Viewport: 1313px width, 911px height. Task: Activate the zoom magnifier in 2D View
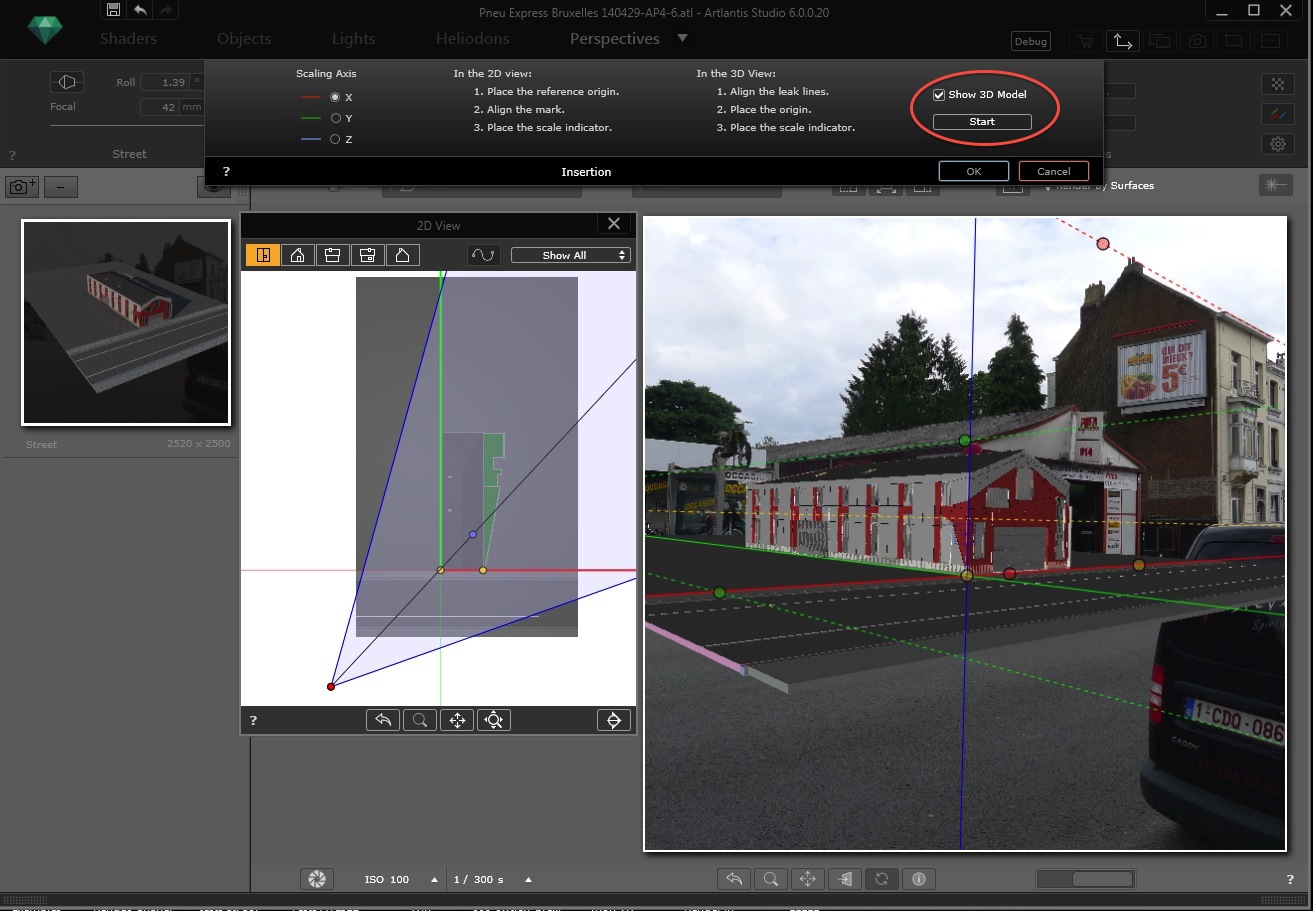click(420, 720)
